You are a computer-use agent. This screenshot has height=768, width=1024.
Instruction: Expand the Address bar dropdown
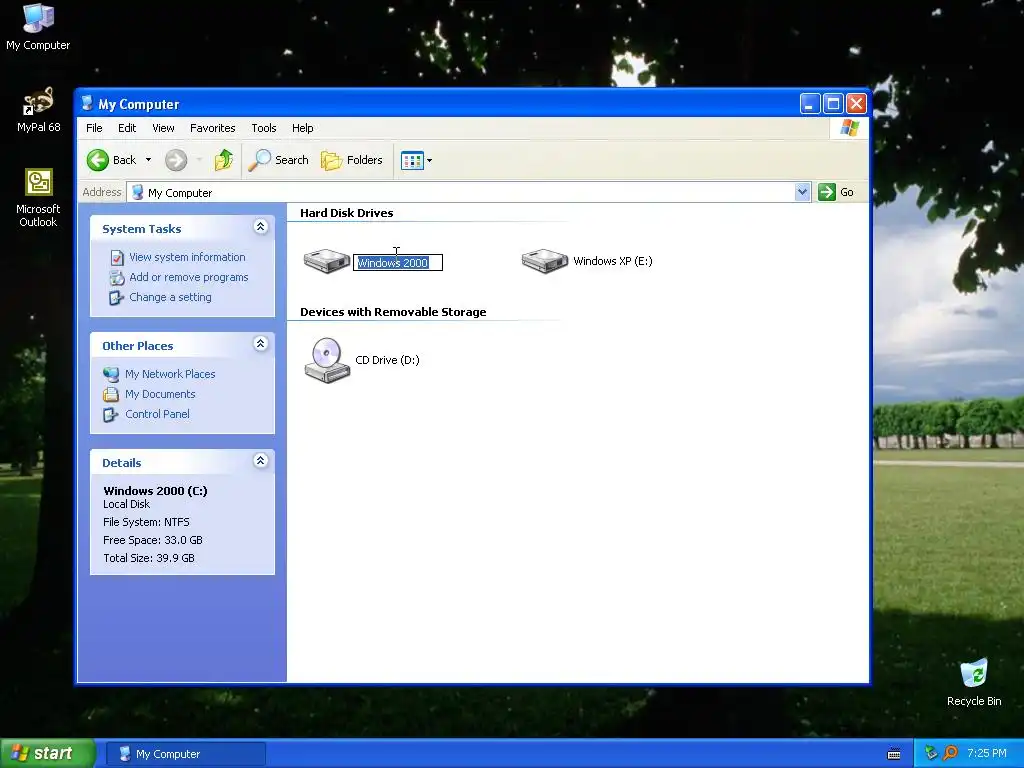click(802, 192)
